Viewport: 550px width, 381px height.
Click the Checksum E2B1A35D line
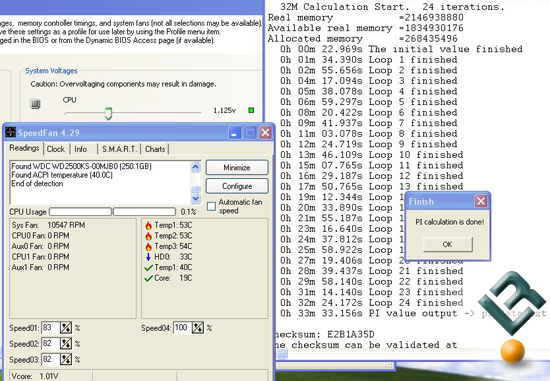[324, 334]
